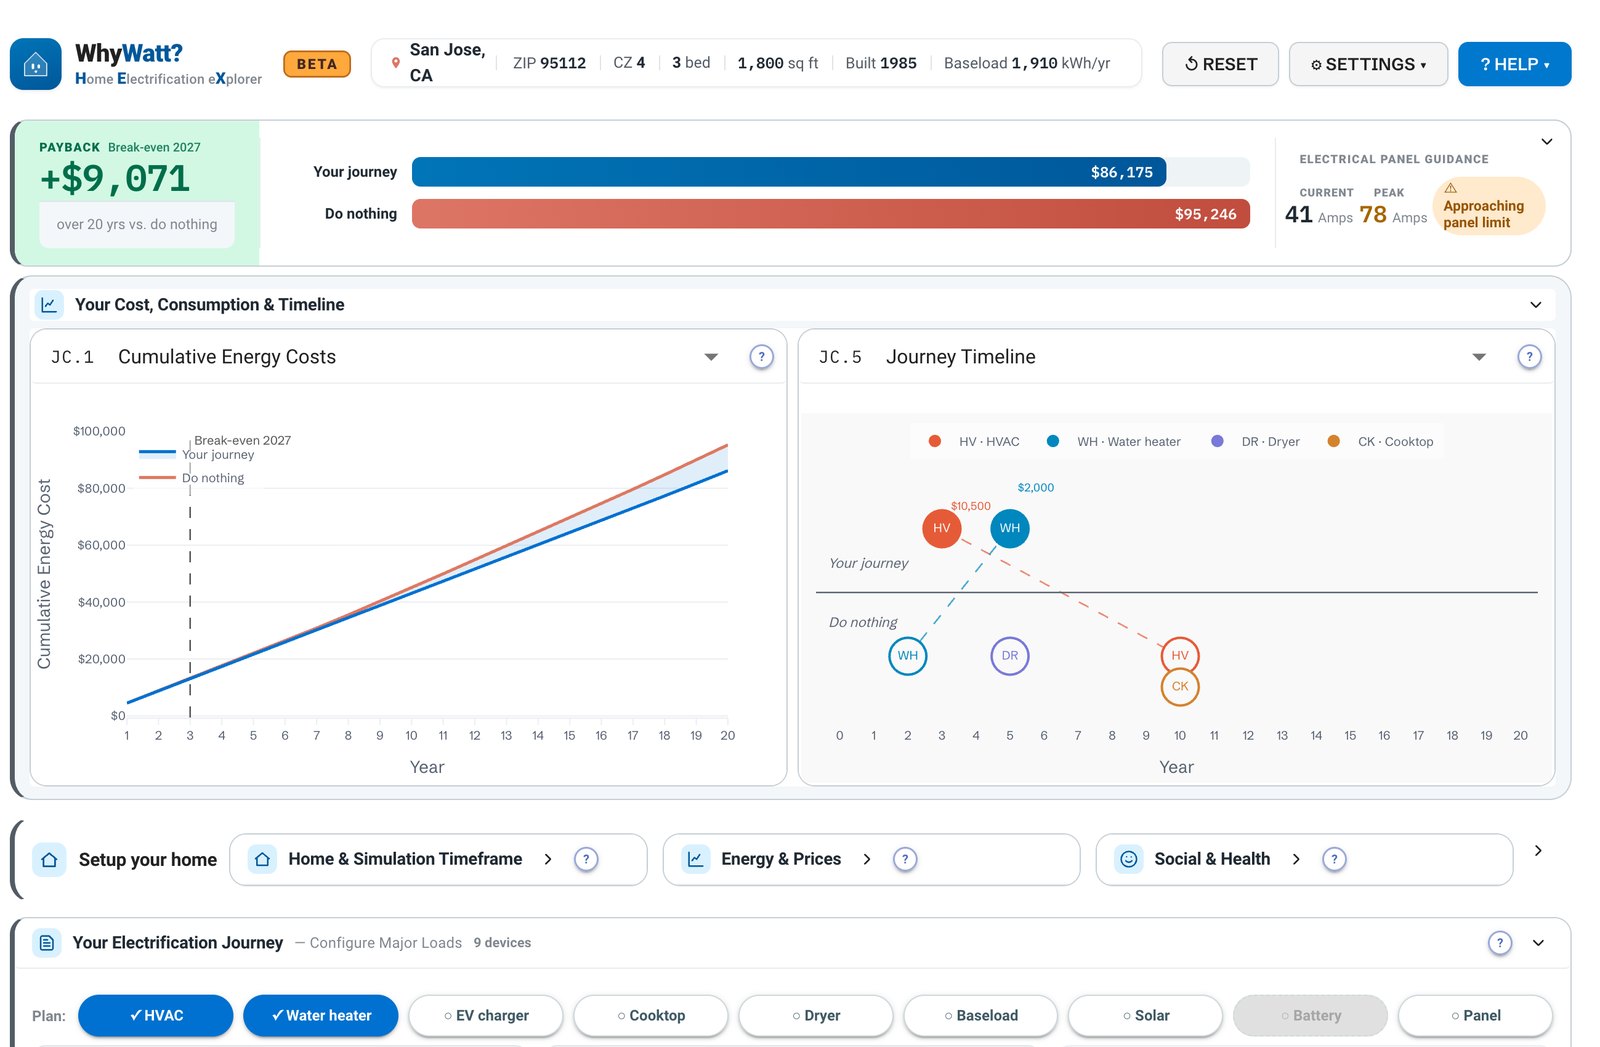This screenshot has width=1600, height=1047.
Task: Click the outlined HV node at year 10
Action: tap(1180, 656)
